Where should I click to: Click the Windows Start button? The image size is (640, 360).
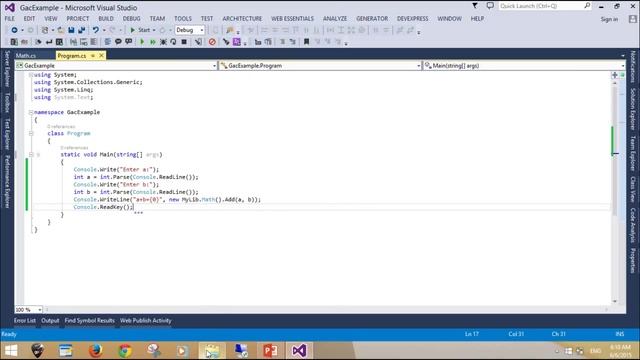[x=11, y=351]
